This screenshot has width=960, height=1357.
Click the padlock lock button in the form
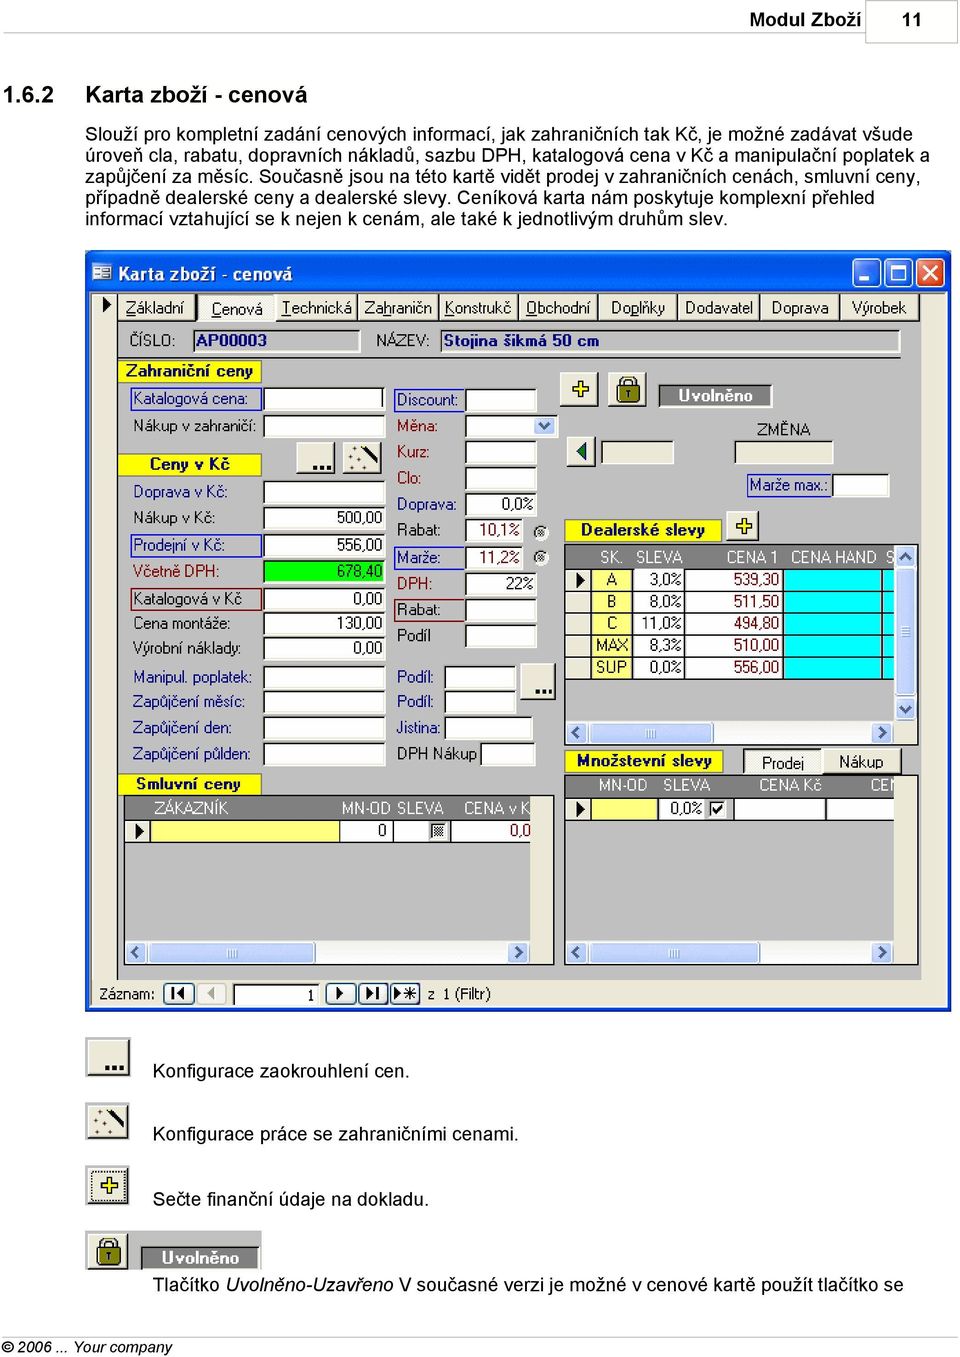(x=627, y=389)
